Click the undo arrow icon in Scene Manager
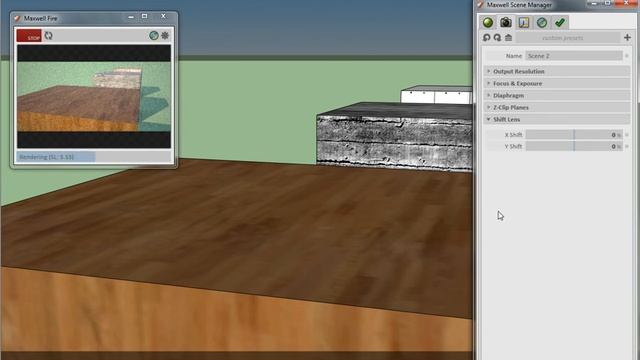 [487, 38]
